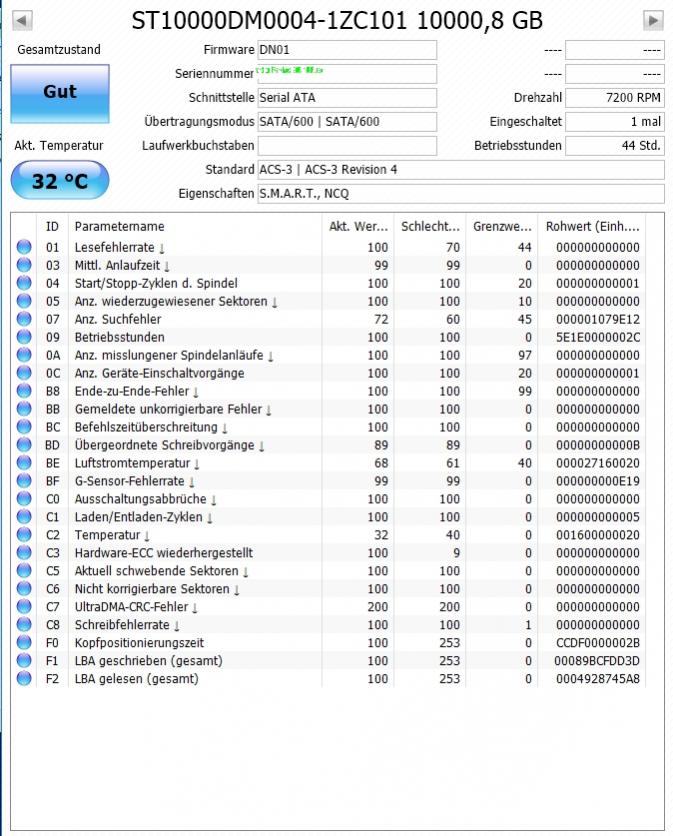Go to next disk with right arrow
The width and height of the screenshot is (673, 836).
pyautogui.click(x=653, y=21)
